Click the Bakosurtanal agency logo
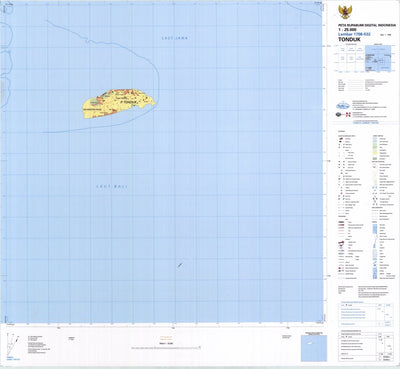This screenshot has height=369, width=400. pos(343,106)
